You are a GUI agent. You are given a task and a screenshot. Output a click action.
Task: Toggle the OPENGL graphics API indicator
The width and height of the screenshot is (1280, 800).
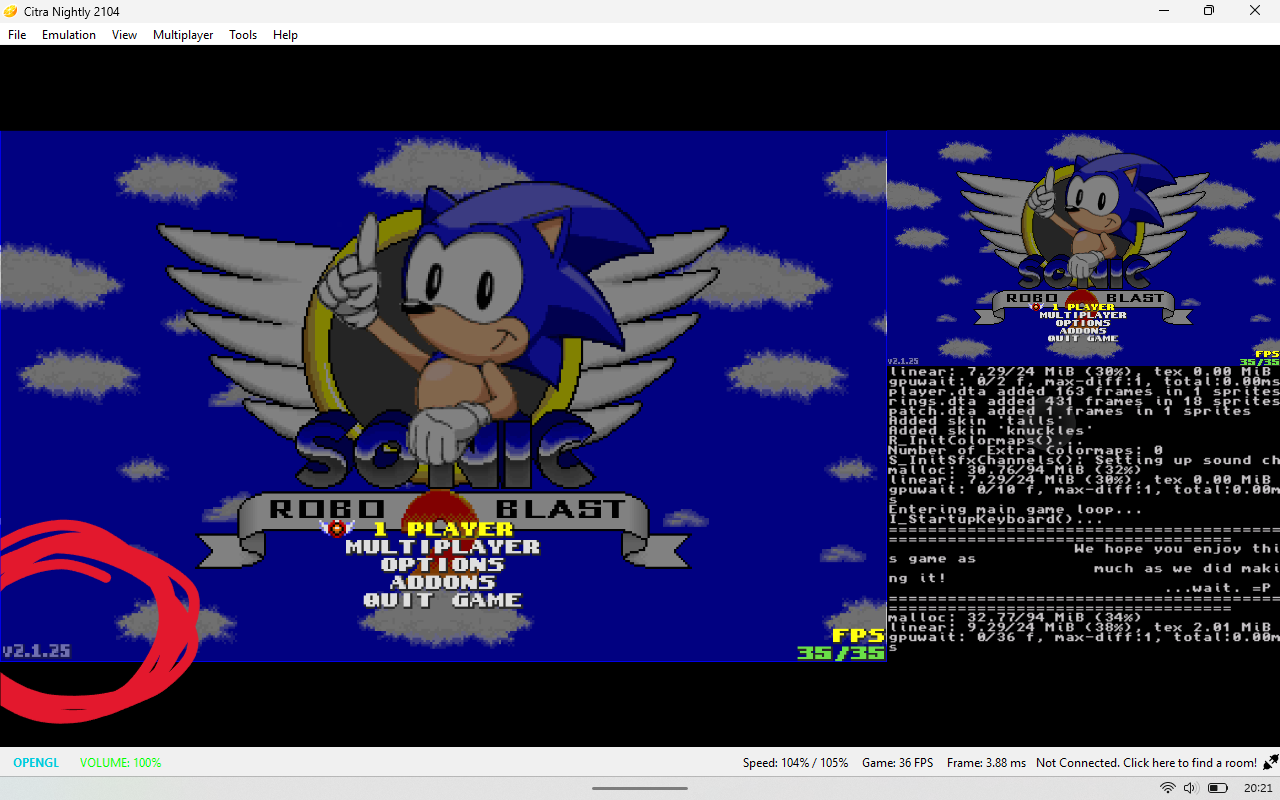(x=36, y=763)
